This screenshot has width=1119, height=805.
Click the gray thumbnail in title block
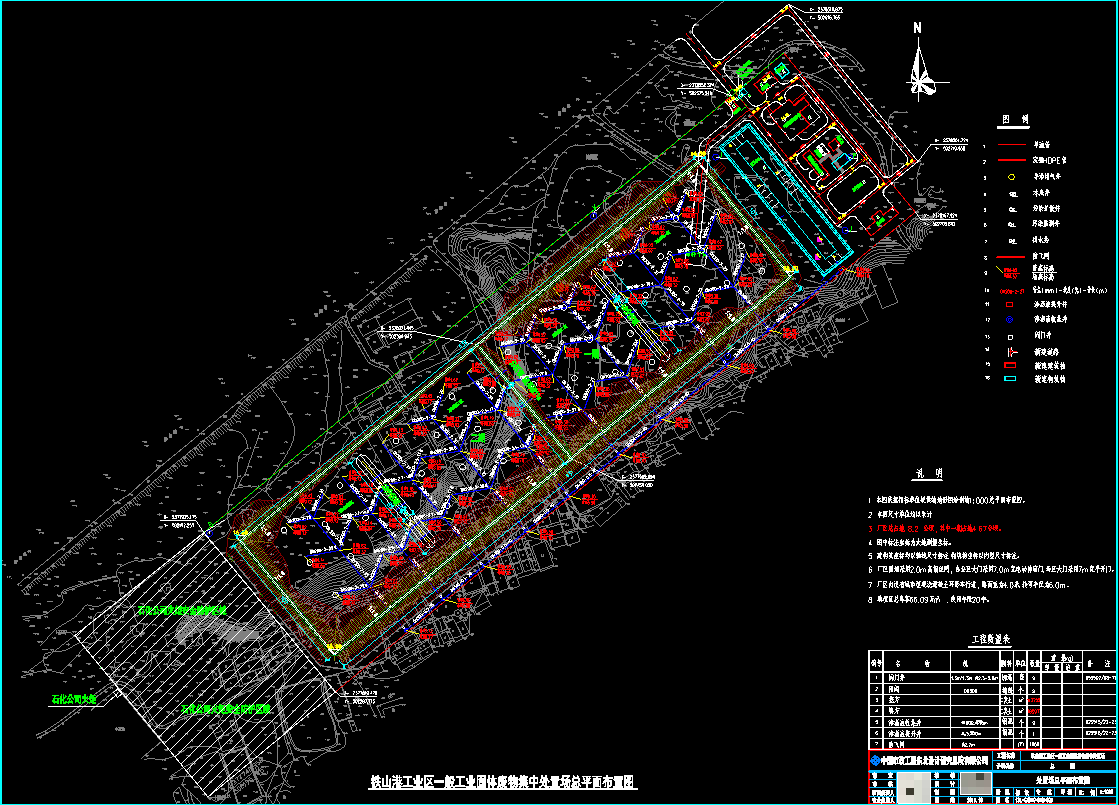pos(913,790)
